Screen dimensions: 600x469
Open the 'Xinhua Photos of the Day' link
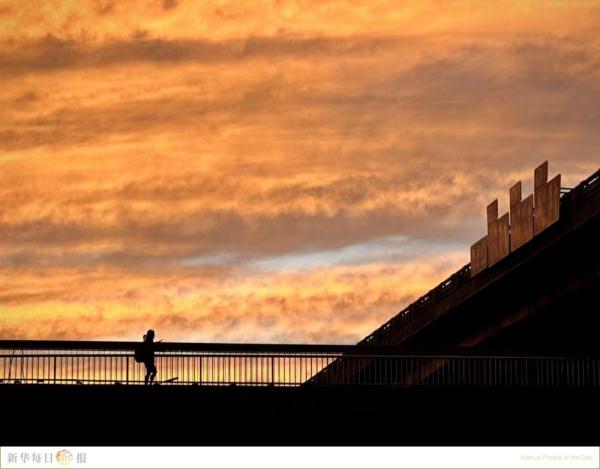[556, 458]
